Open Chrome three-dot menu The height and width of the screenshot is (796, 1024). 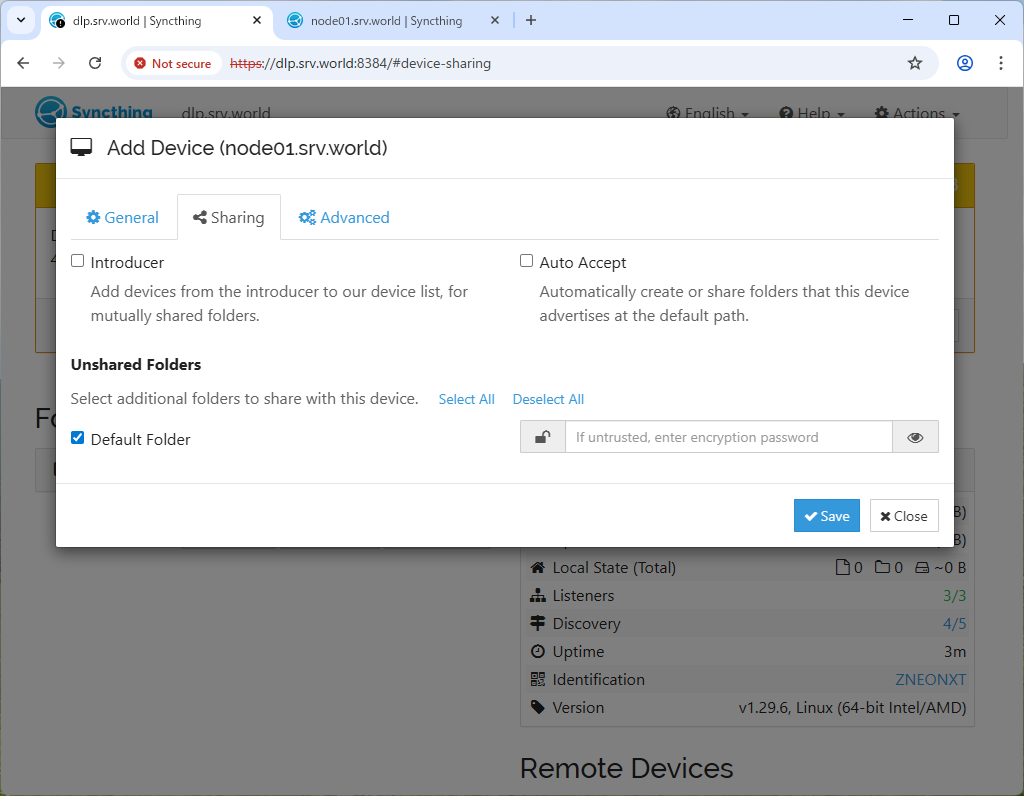coord(1000,63)
